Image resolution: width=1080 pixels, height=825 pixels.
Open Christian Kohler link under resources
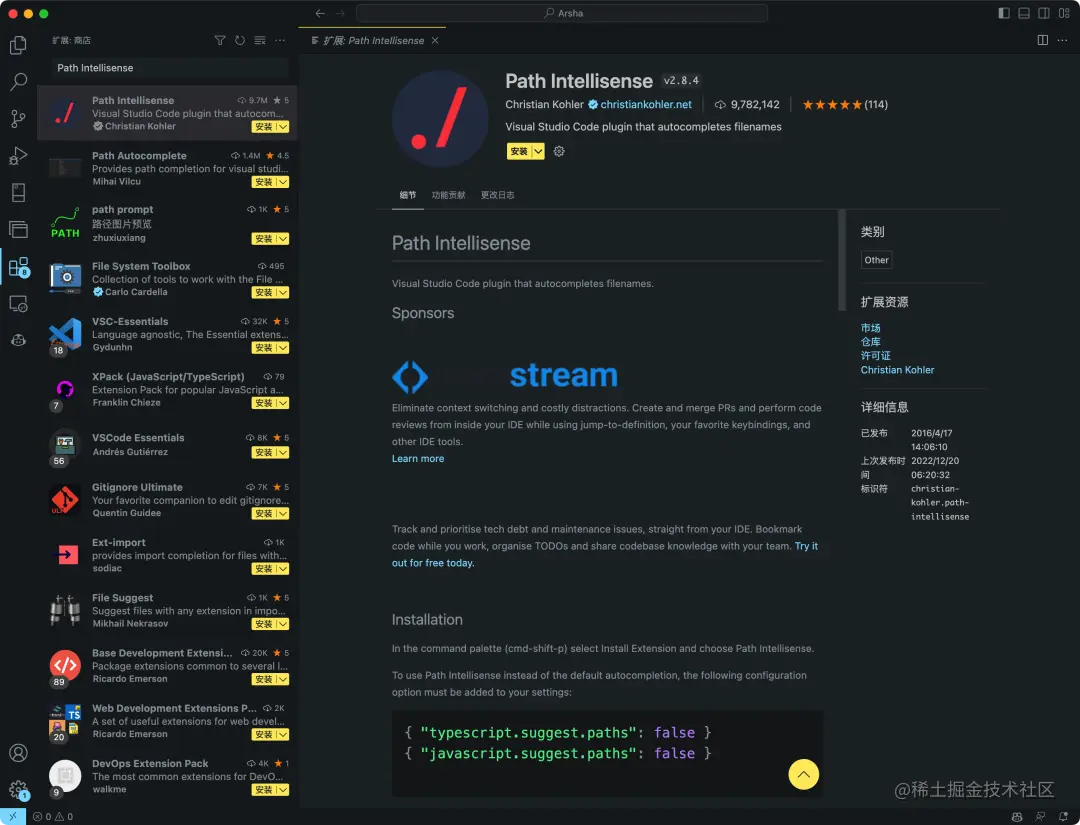[x=897, y=370]
